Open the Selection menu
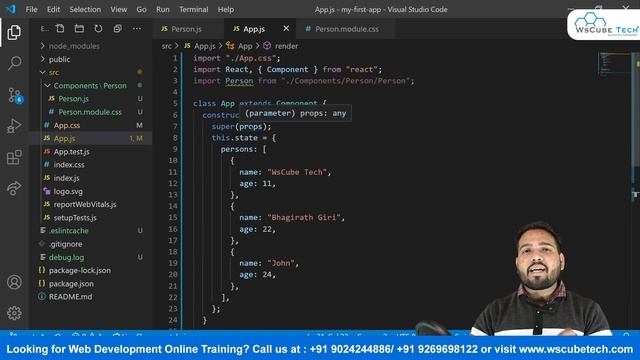The image size is (640, 360). point(85,9)
